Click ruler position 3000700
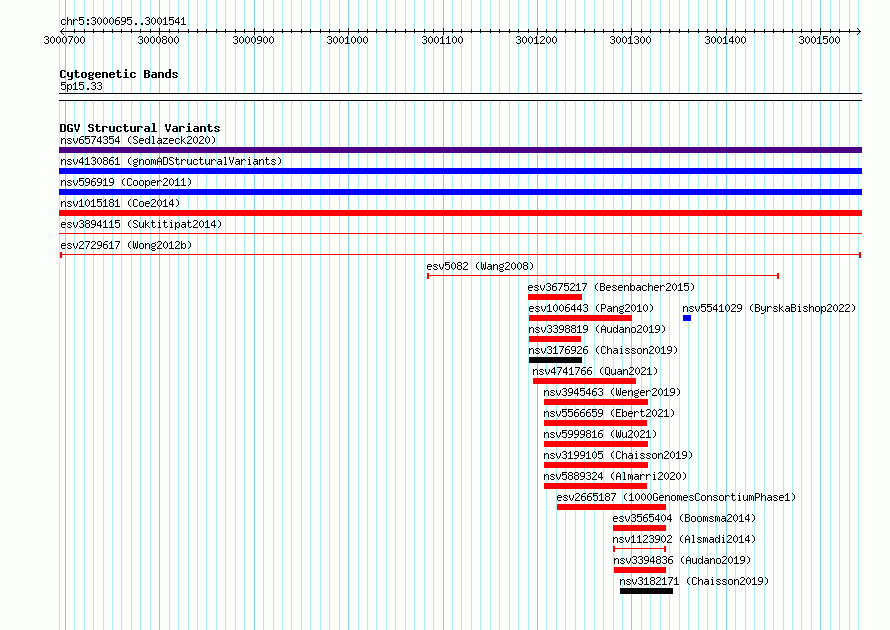Image resolution: width=890 pixels, height=630 pixels. tap(64, 40)
